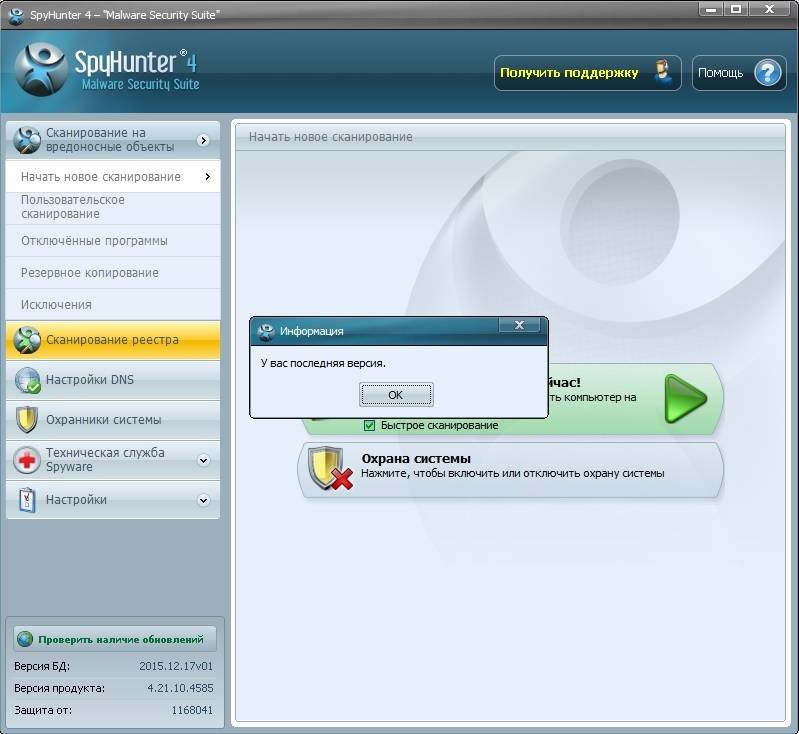The height and width of the screenshot is (734, 799).
Task: Expand the Техническая служба Spyware section
Action: click(x=203, y=460)
